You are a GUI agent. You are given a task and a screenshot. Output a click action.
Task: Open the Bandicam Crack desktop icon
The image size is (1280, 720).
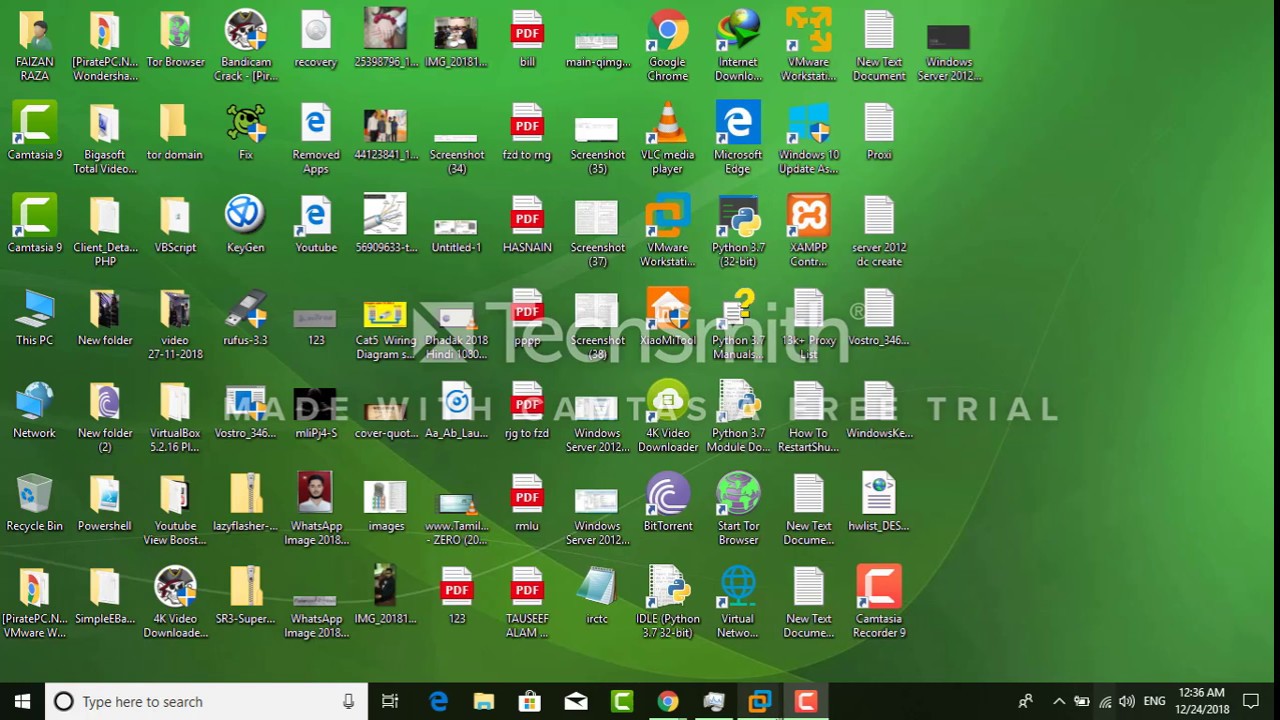245,45
